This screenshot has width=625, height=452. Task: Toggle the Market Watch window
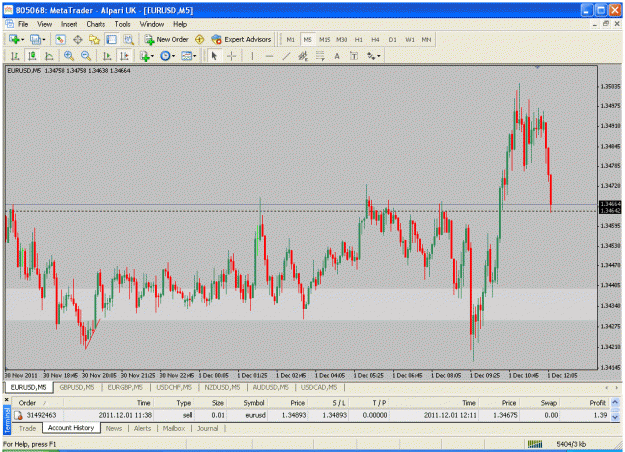pyautogui.click(x=60, y=39)
